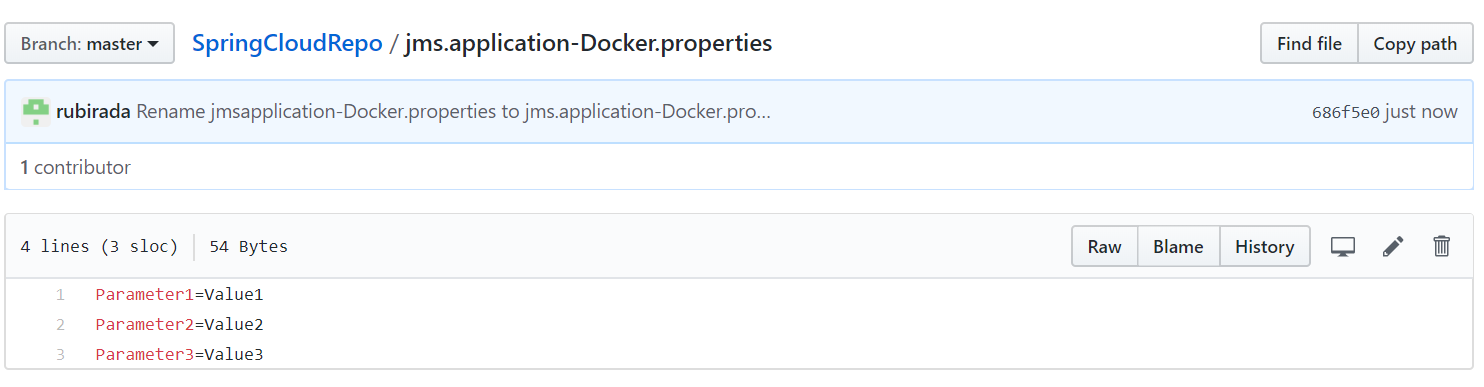Click the Find file button

pyautogui.click(x=1309, y=44)
